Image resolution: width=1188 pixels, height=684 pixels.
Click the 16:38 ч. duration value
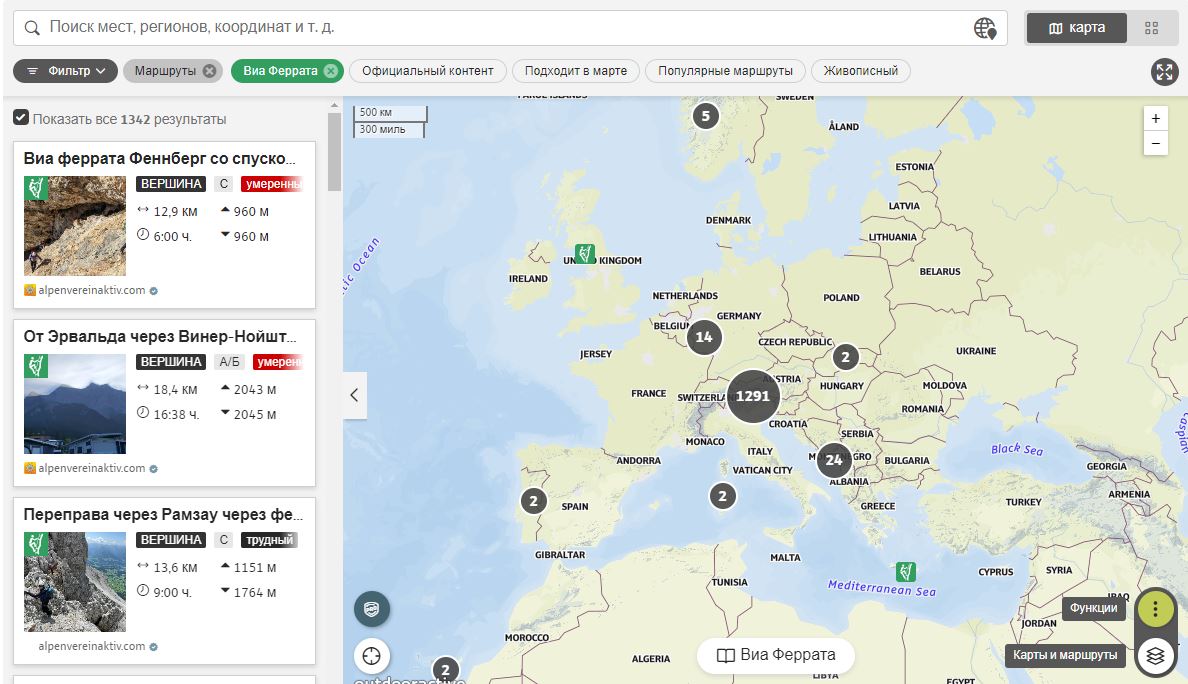click(x=176, y=414)
